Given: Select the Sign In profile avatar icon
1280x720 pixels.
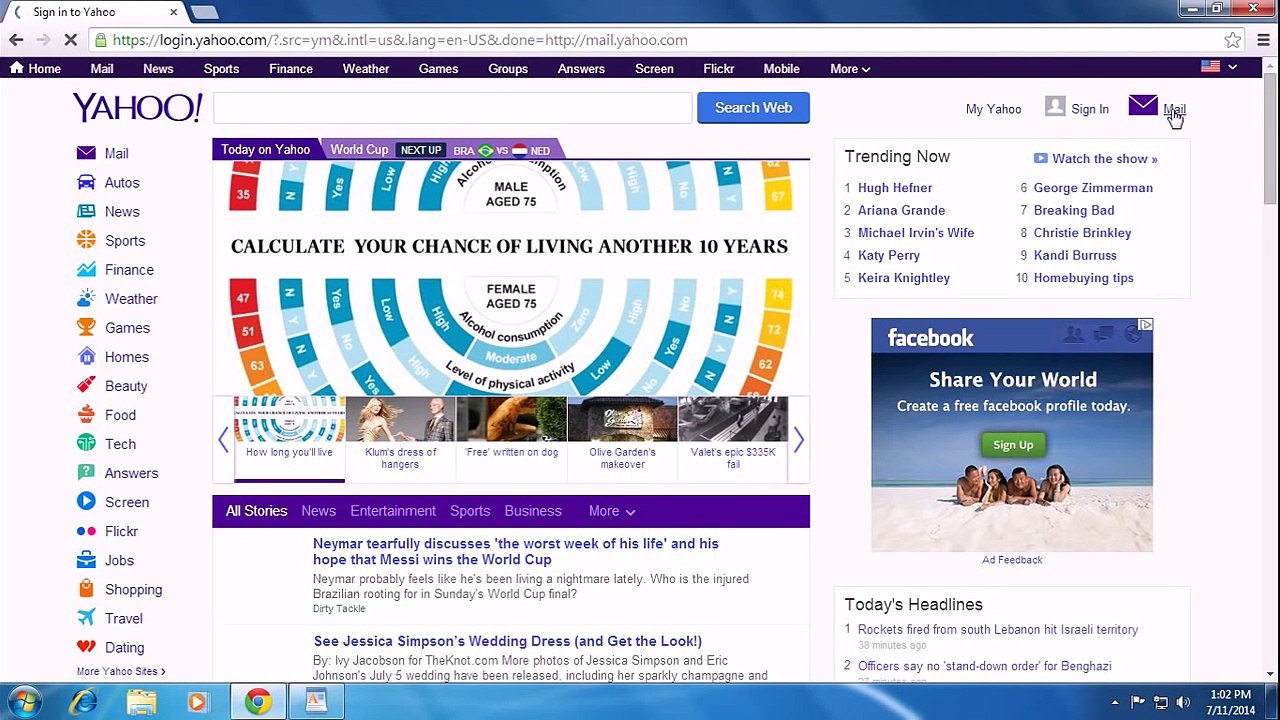Looking at the screenshot, I should [x=1055, y=106].
